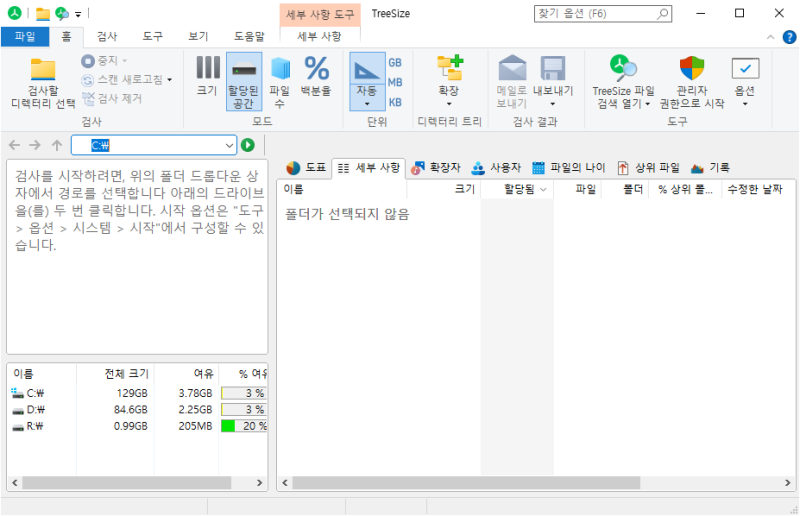Switch to the Tools ribbon tab
This screenshot has height=516, width=800.
pyautogui.click(x=153, y=37)
